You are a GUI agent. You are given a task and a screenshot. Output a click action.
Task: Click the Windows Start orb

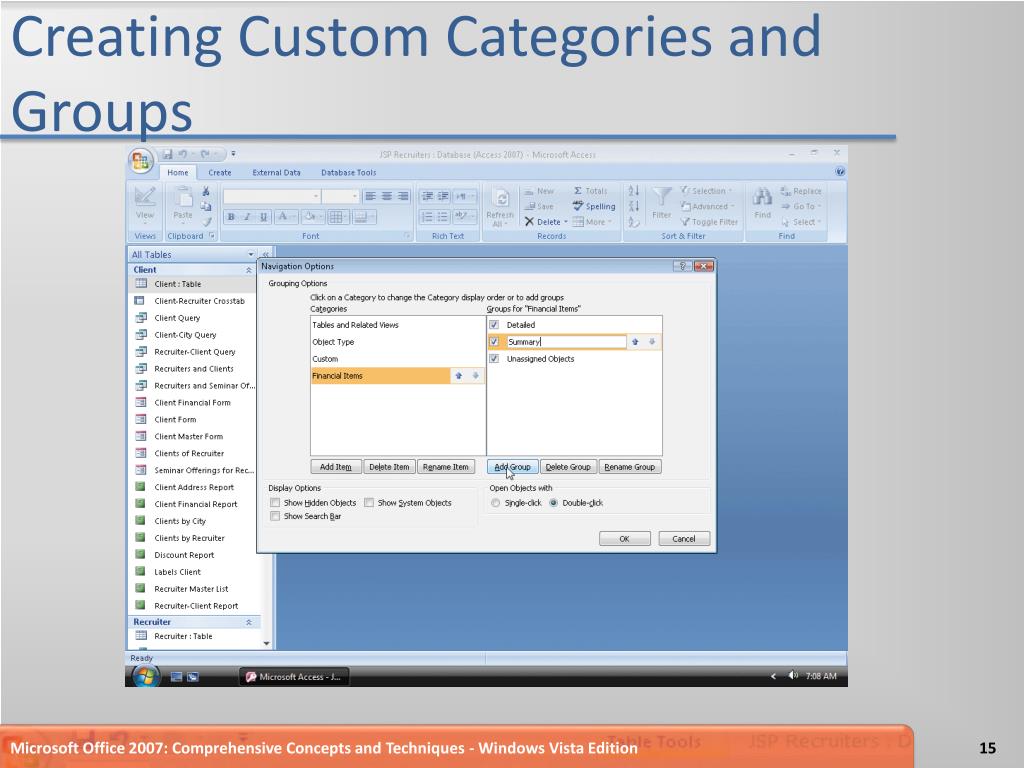[146, 677]
